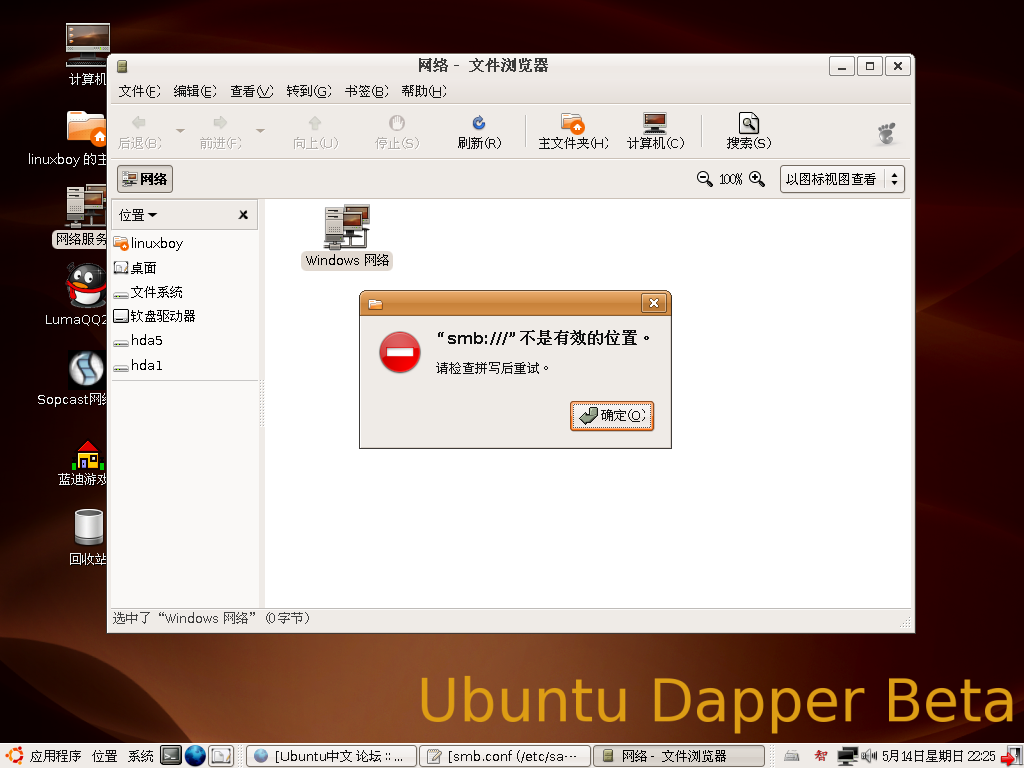Zoom in with the magnifier plus icon
The width and height of the screenshot is (1024, 768).
tap(756, 178)
